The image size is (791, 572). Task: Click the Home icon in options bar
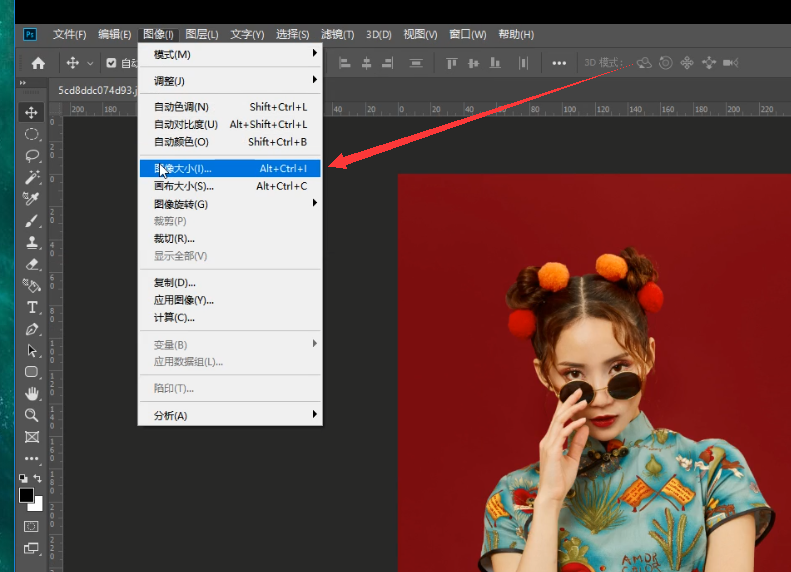point(38,63)
